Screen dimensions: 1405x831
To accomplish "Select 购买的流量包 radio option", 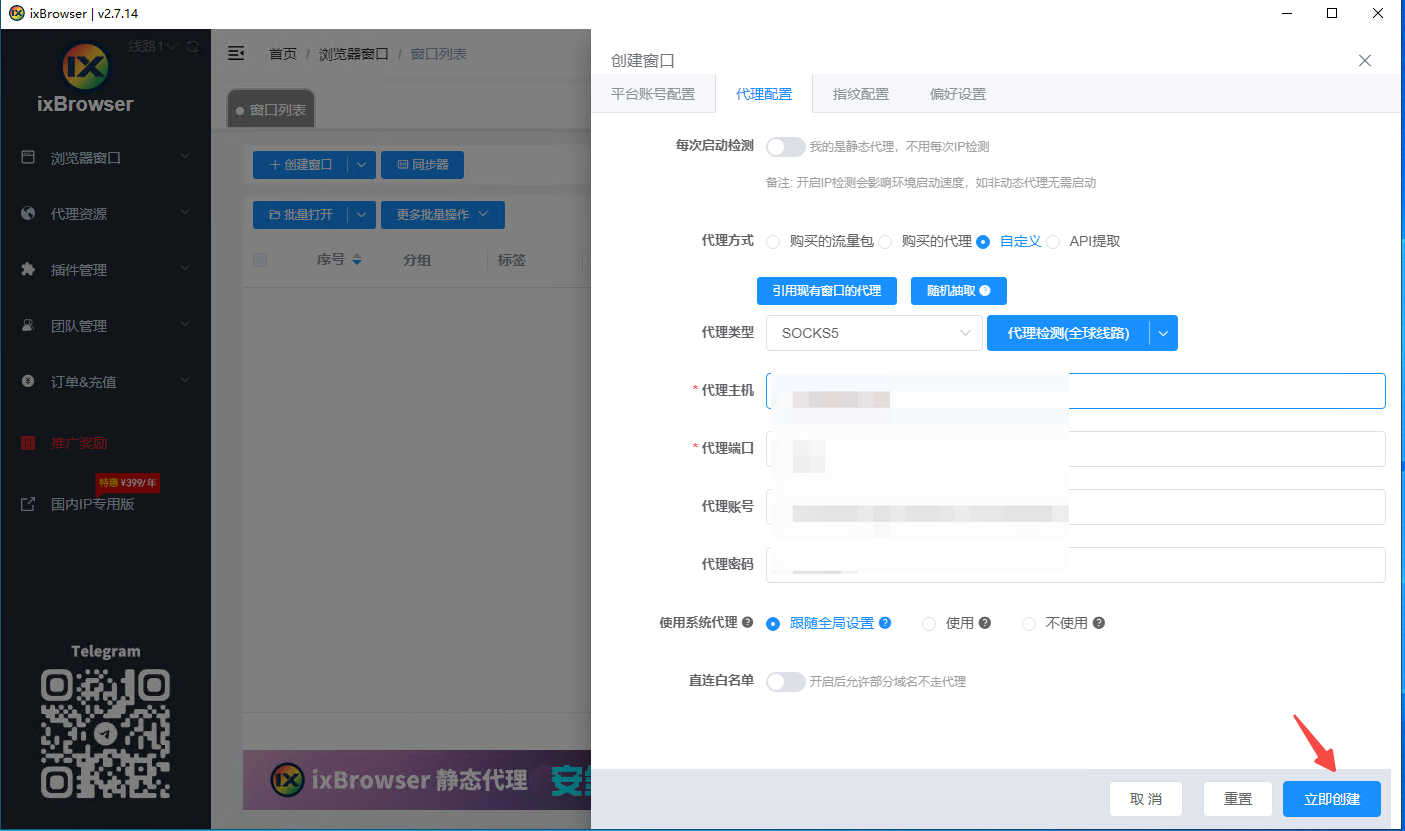I will 773,242.
